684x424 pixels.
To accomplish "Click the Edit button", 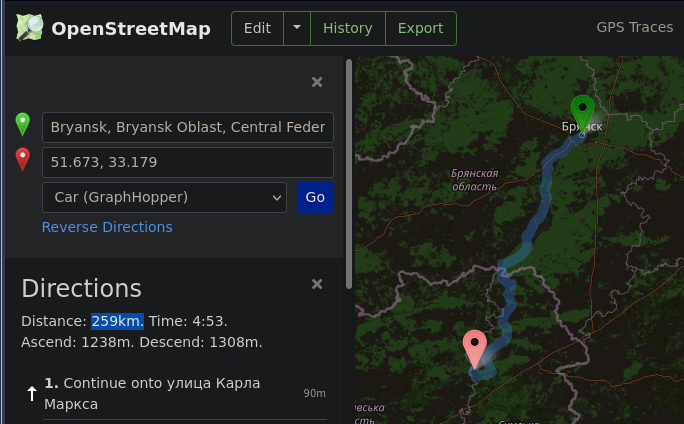I will point(257,29).
